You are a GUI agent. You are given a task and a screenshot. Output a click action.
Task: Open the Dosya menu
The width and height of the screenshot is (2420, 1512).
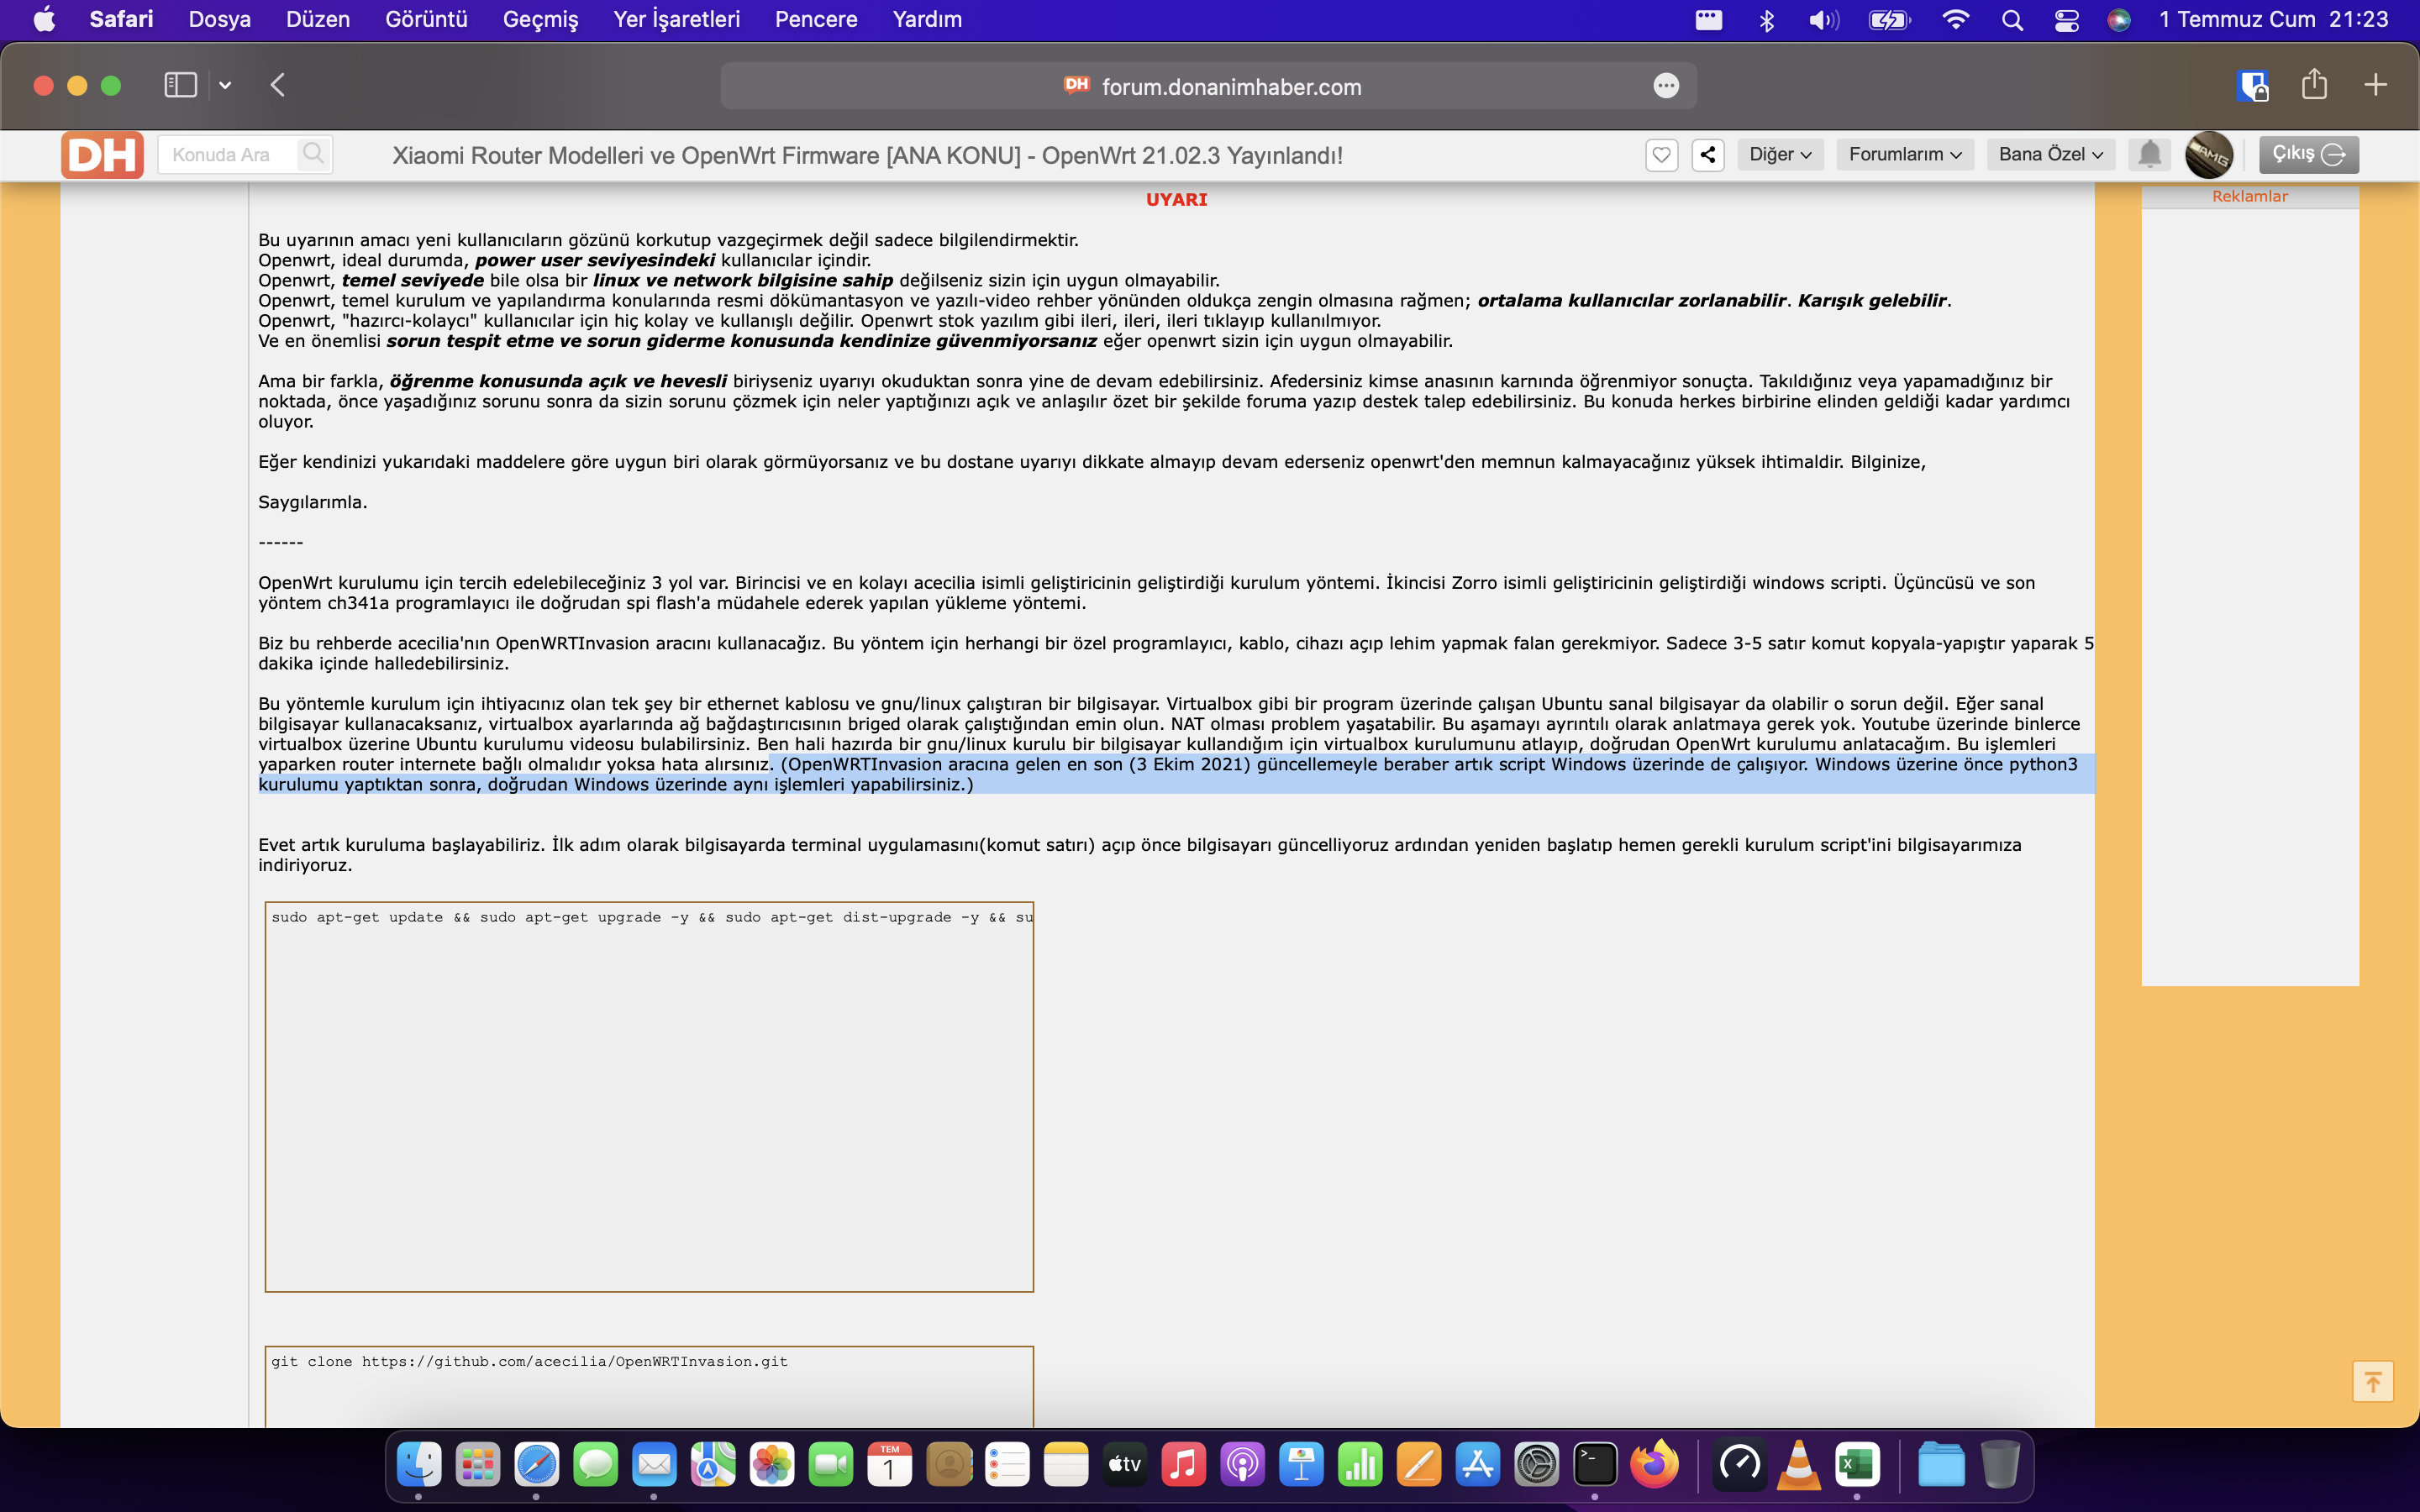point(219,19)
